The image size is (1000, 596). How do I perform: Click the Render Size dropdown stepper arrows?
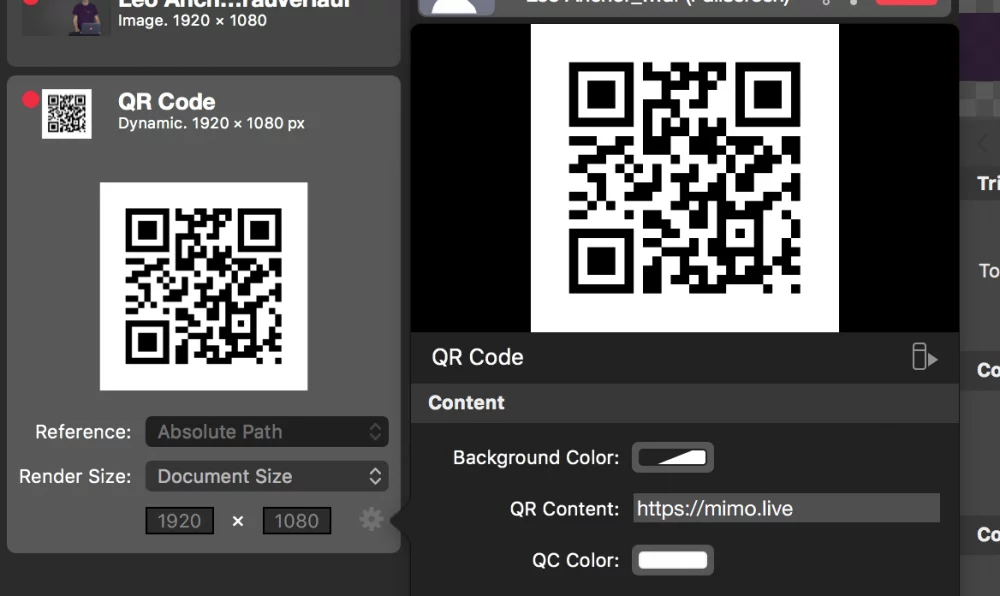pos(376,476)
